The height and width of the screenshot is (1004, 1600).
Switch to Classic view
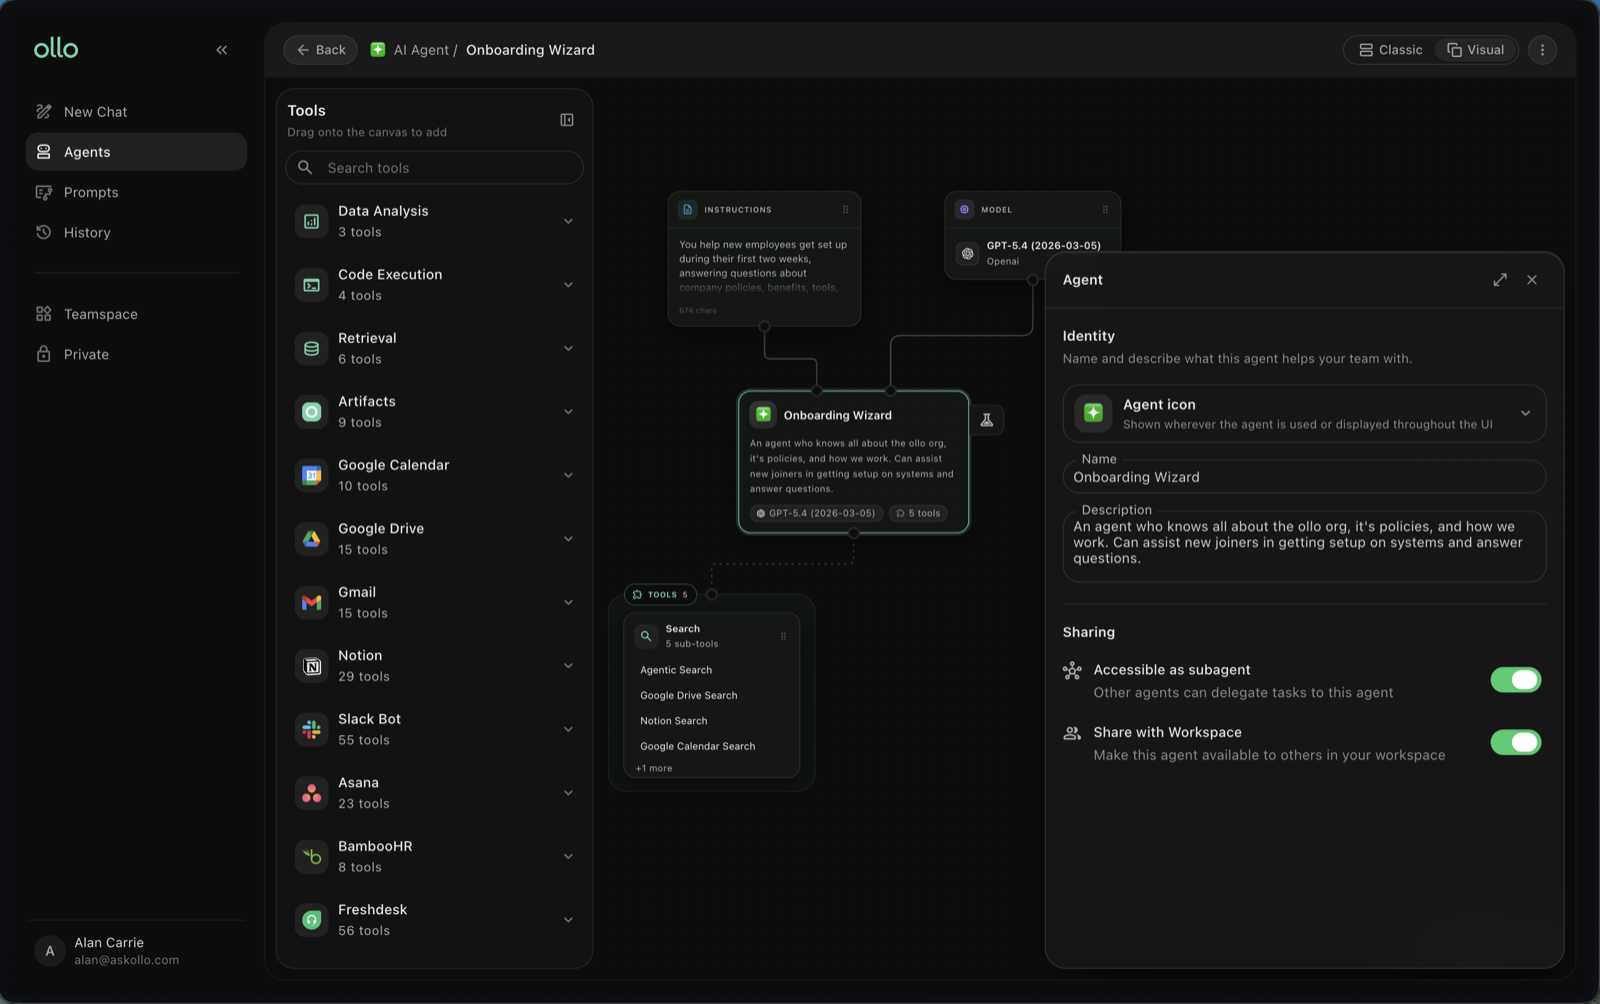pyautogui.click(x=1390, y=50)
